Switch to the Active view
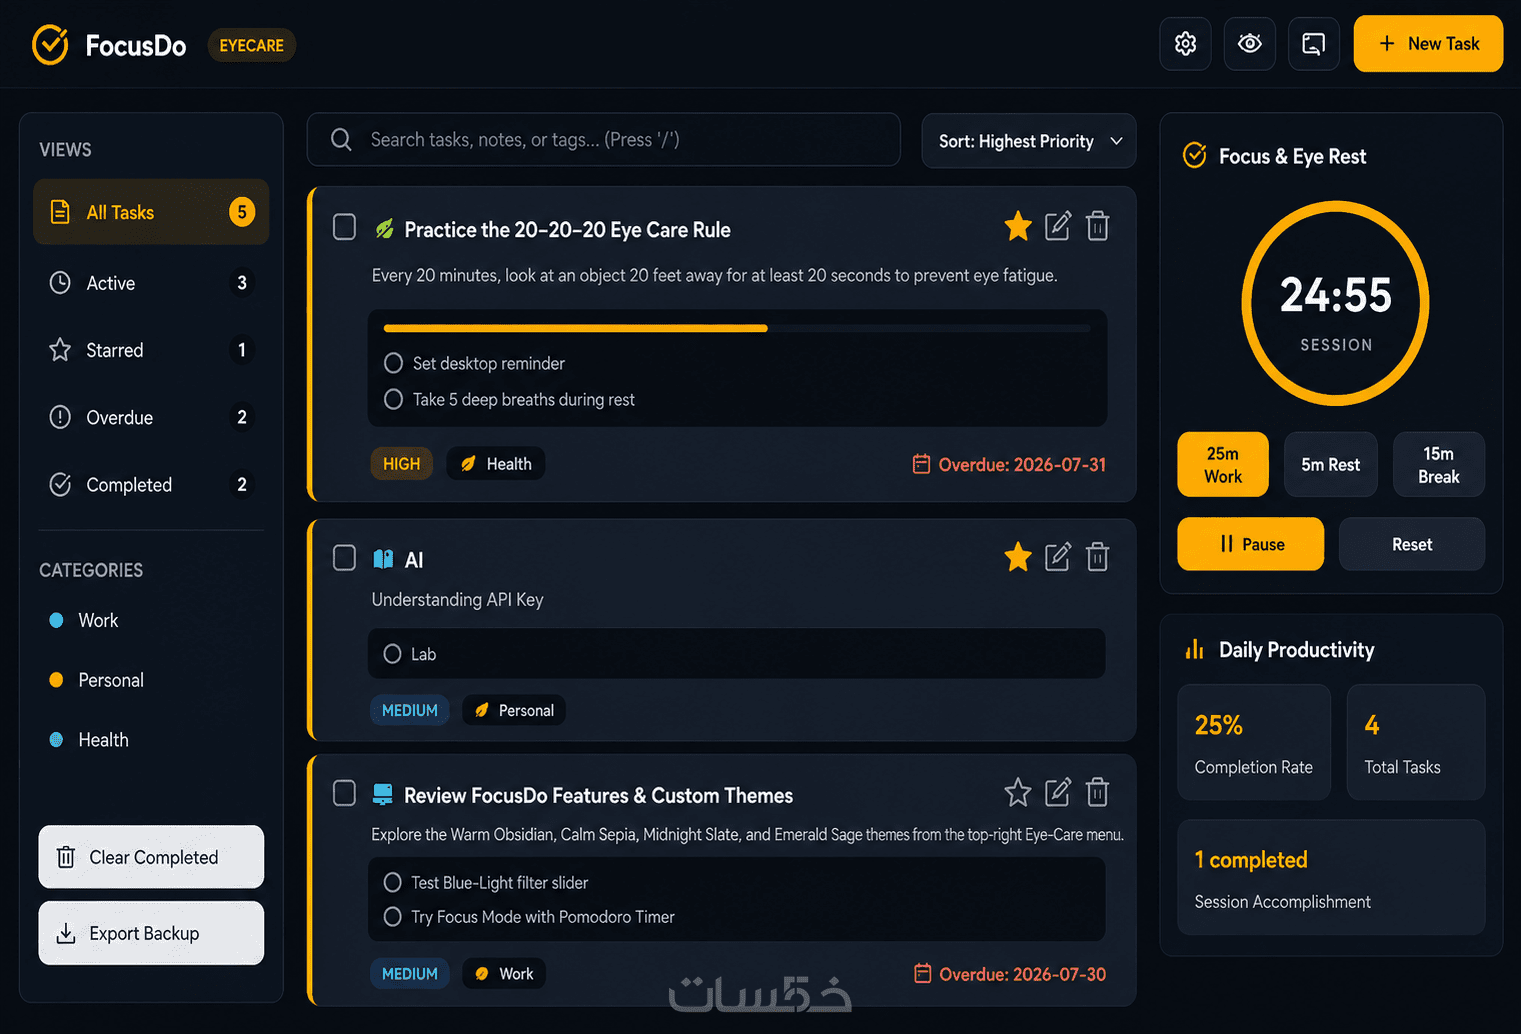Viewport: 1521px width, 1034px height. click(x=151, y=283)
